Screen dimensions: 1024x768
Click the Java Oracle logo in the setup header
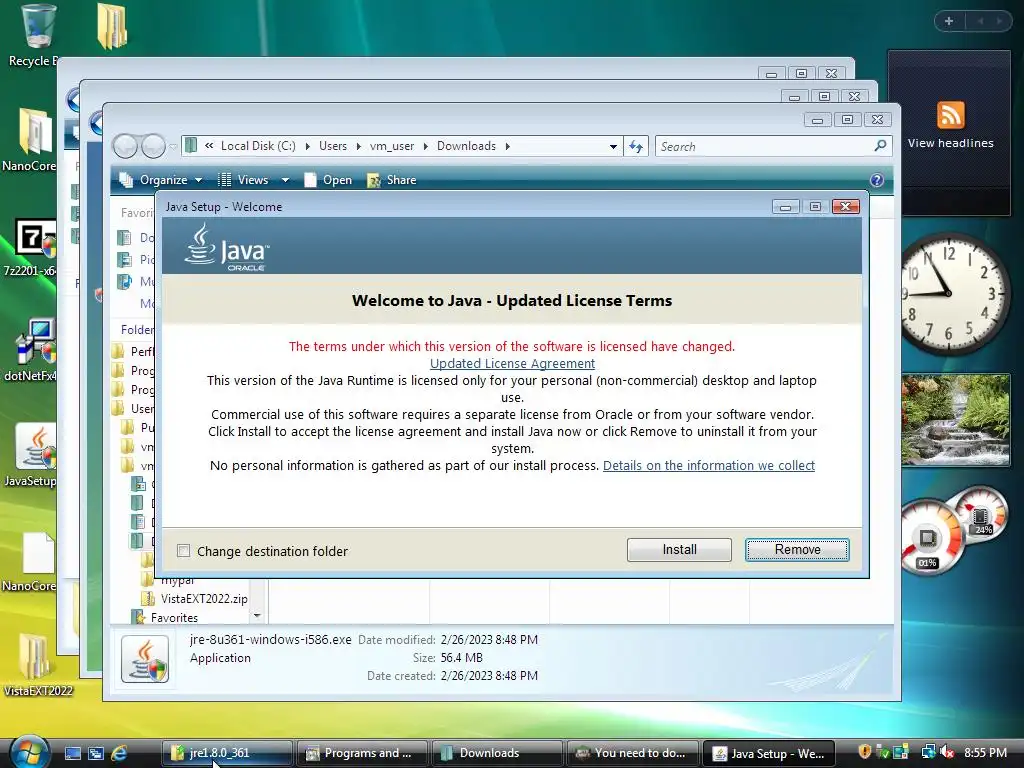[227, 248]
